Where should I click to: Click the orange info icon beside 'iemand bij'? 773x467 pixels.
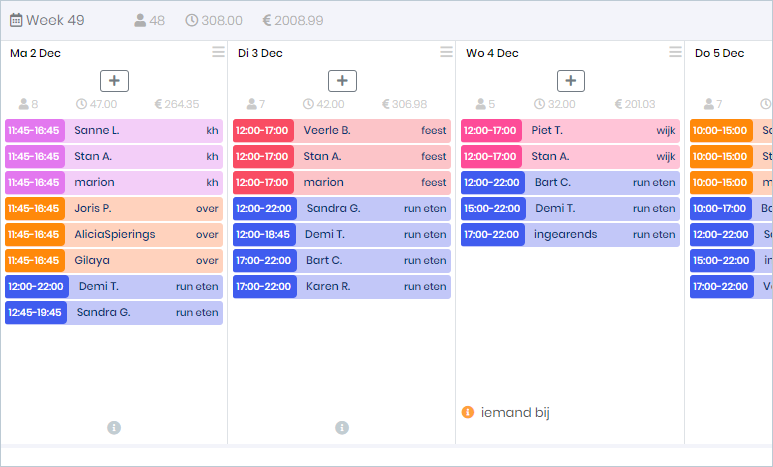467,413
